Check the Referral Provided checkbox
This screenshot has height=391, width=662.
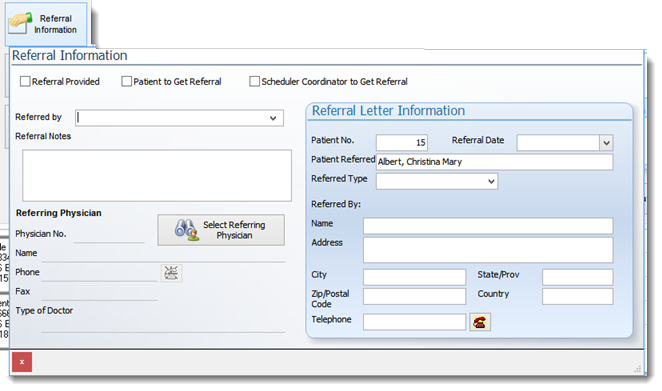[x=25, y=81]
